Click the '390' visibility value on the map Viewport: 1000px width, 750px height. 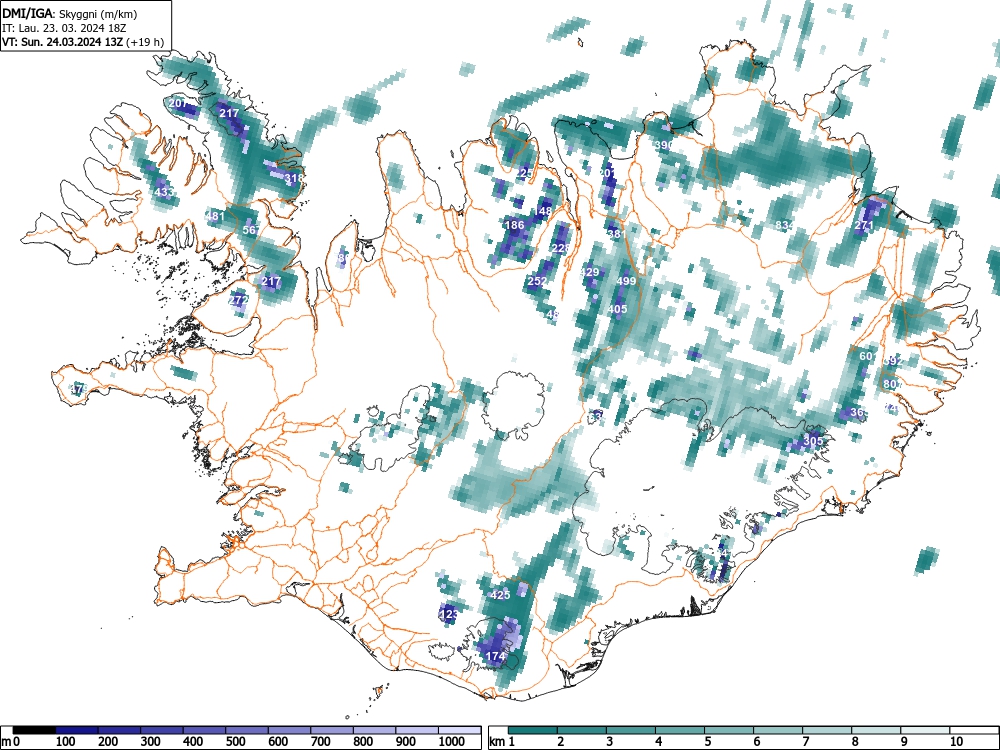click(664, 145)
